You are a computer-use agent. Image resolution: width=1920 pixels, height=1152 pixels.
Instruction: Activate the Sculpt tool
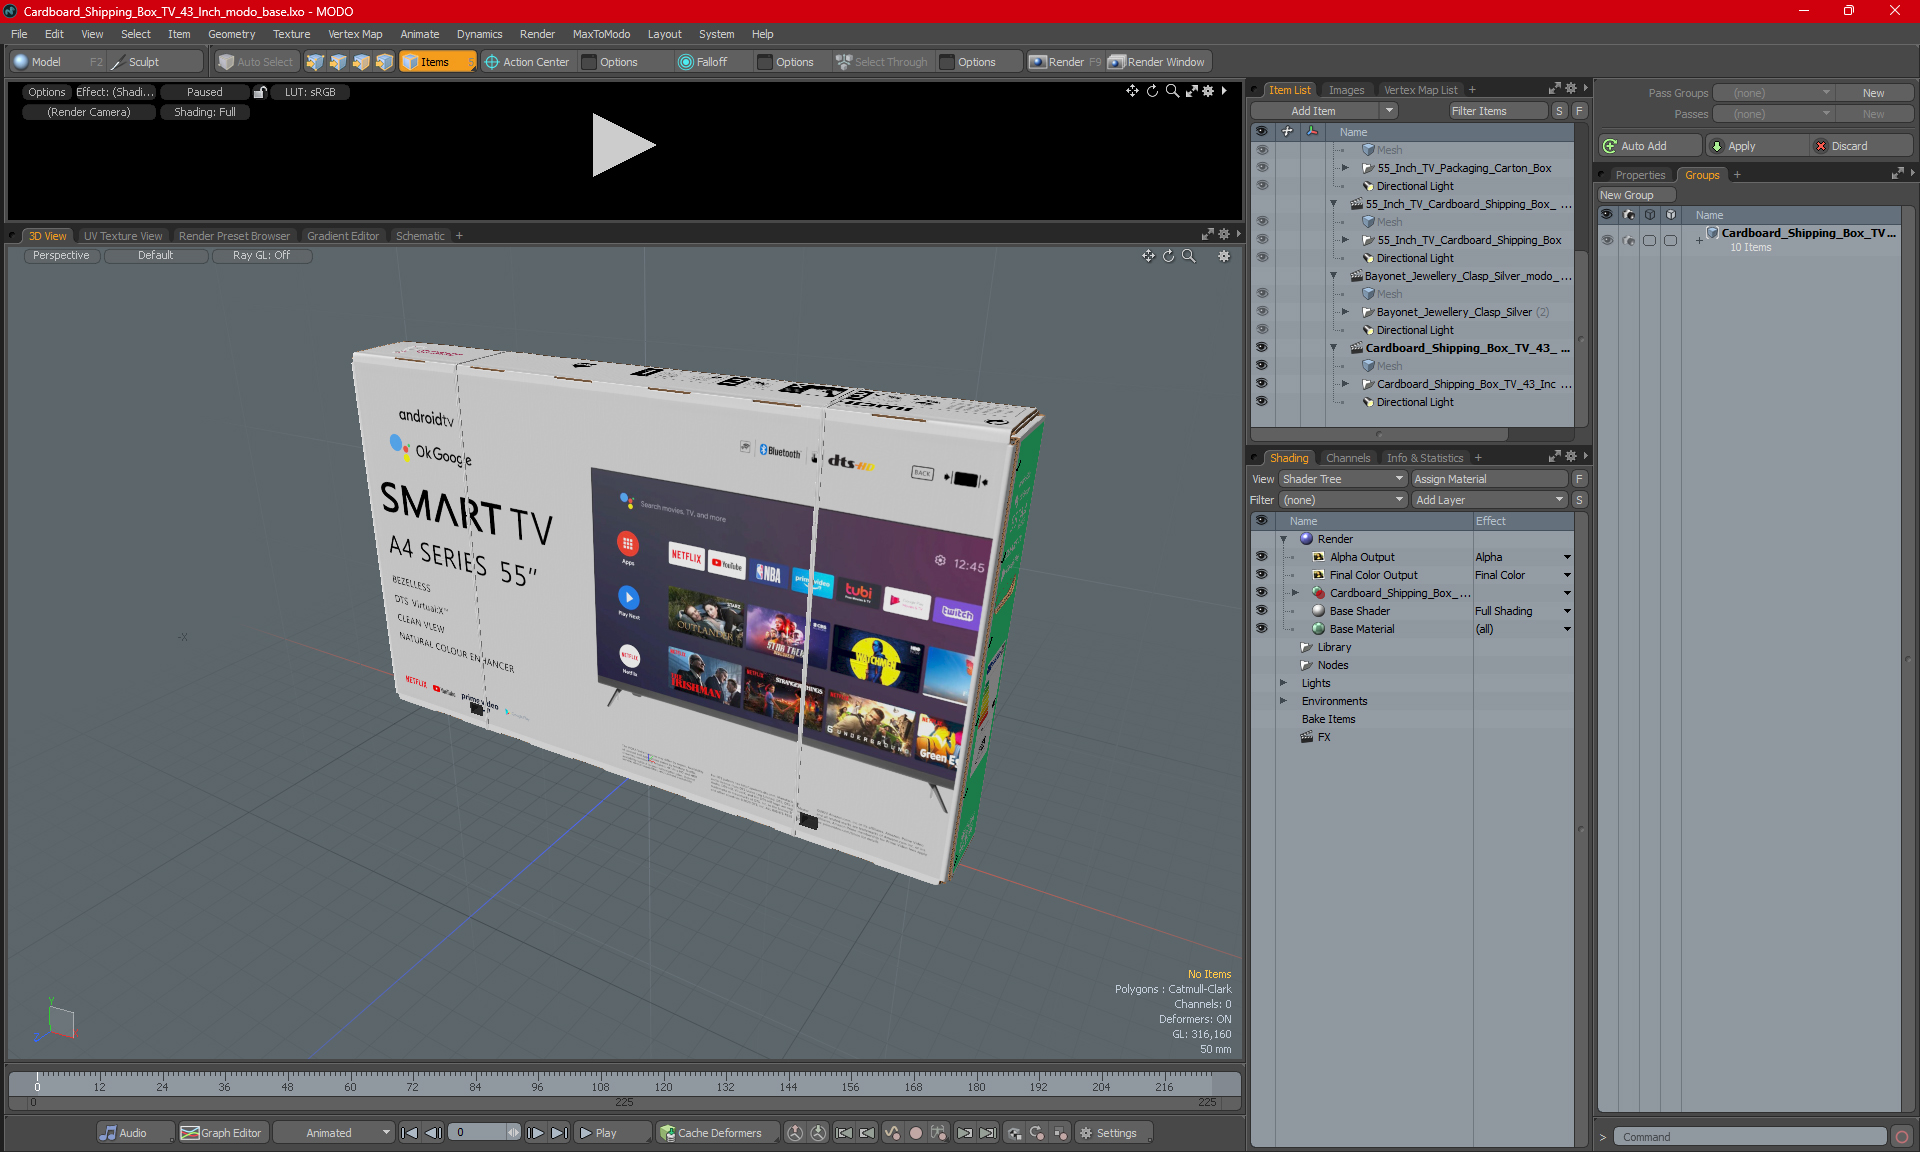(144, 62)
